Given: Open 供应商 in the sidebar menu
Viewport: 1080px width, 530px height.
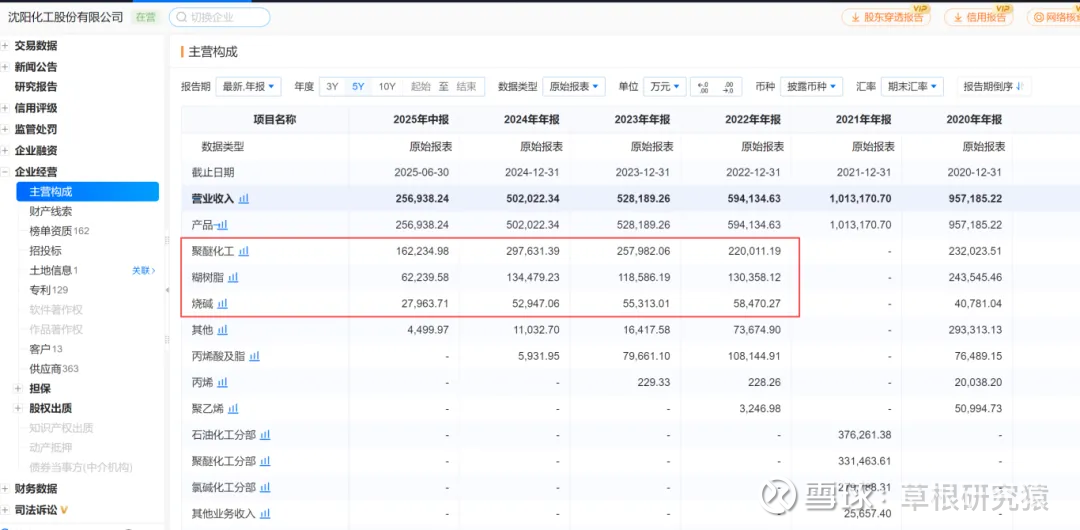Looking at the screenshot, I should [45, 368].
